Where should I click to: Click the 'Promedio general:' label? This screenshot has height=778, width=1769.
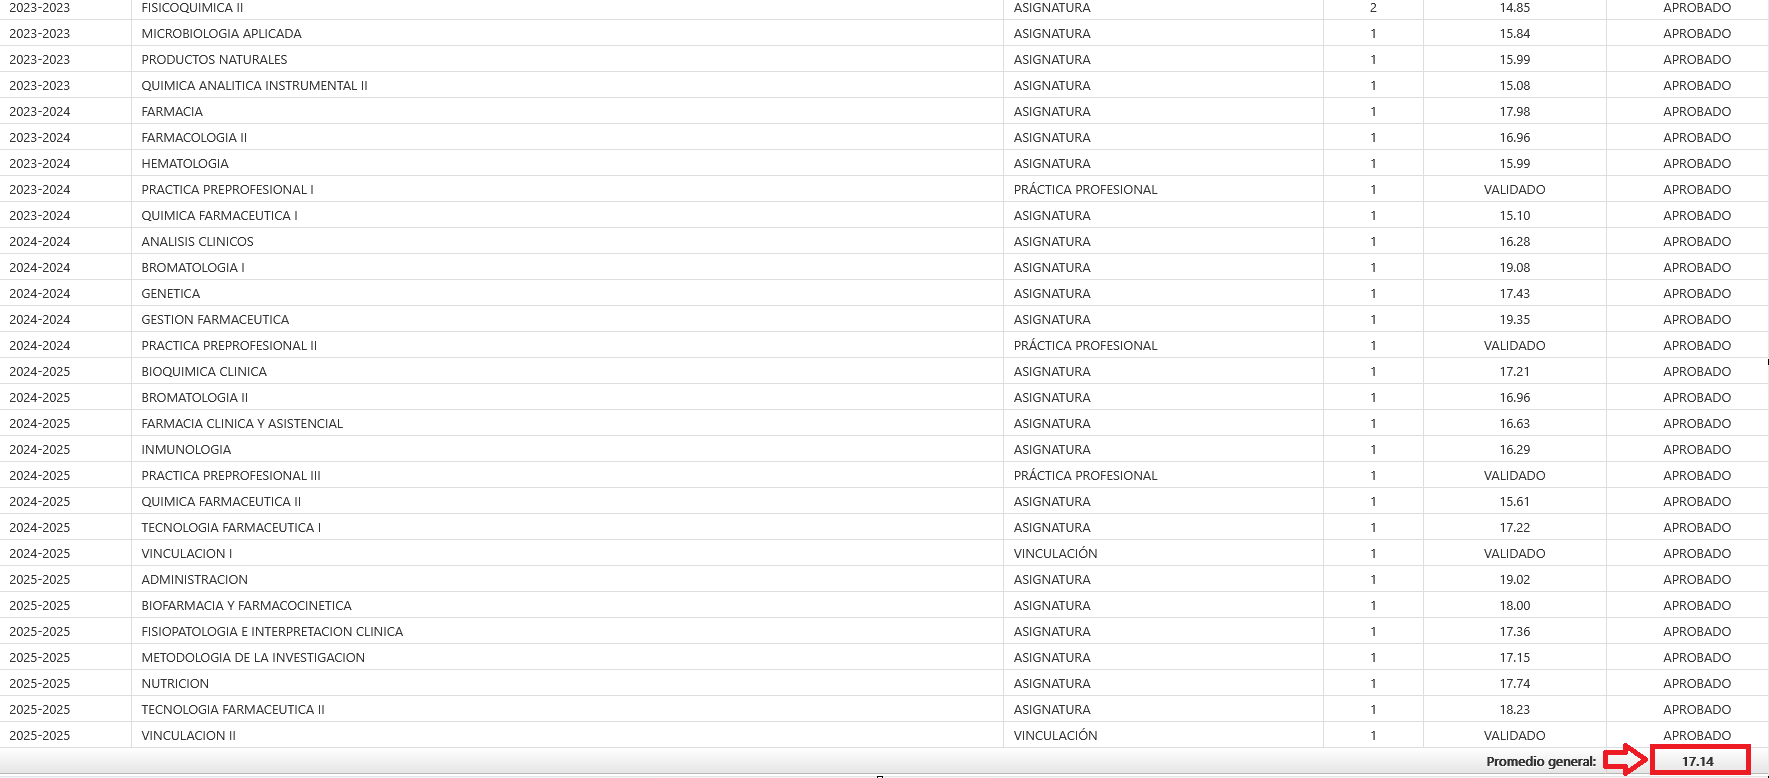pos(1540,761)
